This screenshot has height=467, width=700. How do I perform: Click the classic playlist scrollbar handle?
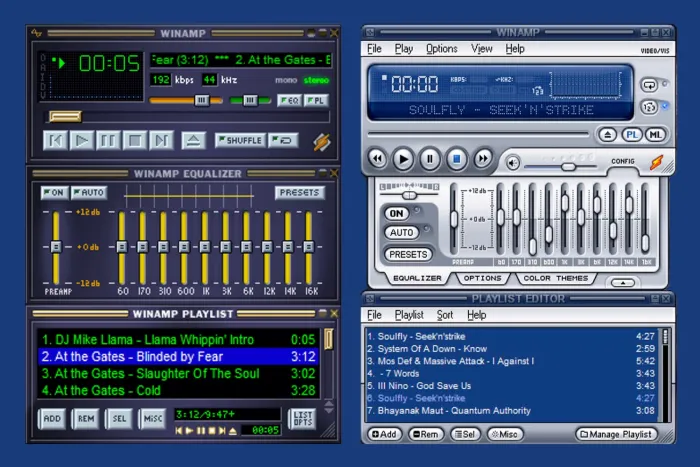coord(329,340)
